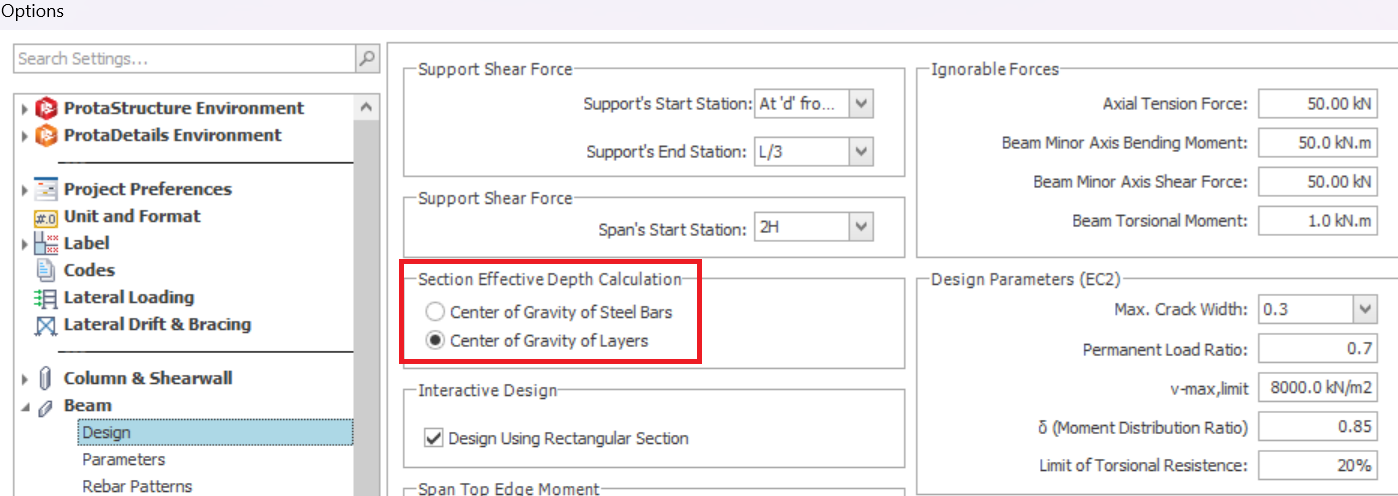Click the Codes document icon

click(x=46, y=270)
